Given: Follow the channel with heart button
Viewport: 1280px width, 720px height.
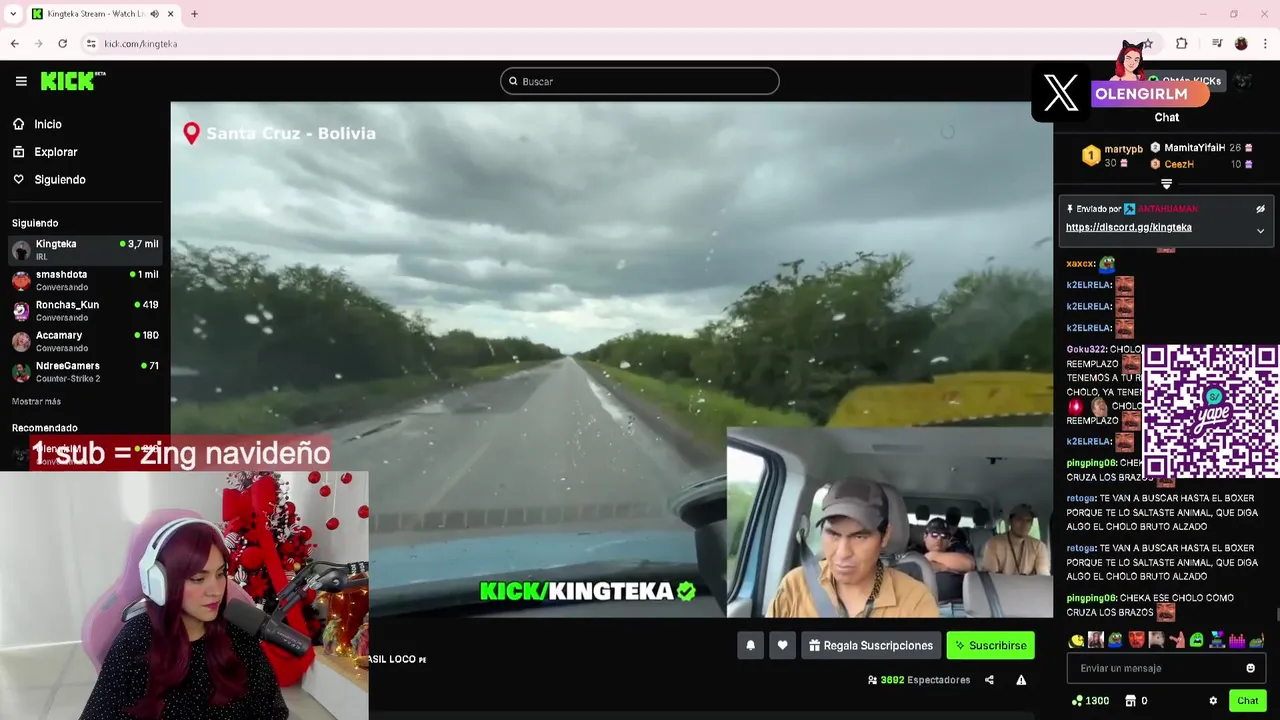Looking at the screenshot, I should tap(782, 646).
